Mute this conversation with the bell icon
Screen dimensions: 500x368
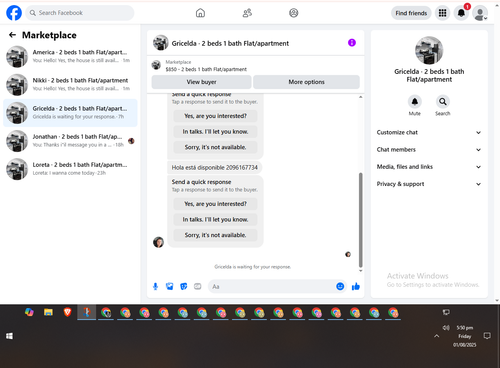click(415, 102)
